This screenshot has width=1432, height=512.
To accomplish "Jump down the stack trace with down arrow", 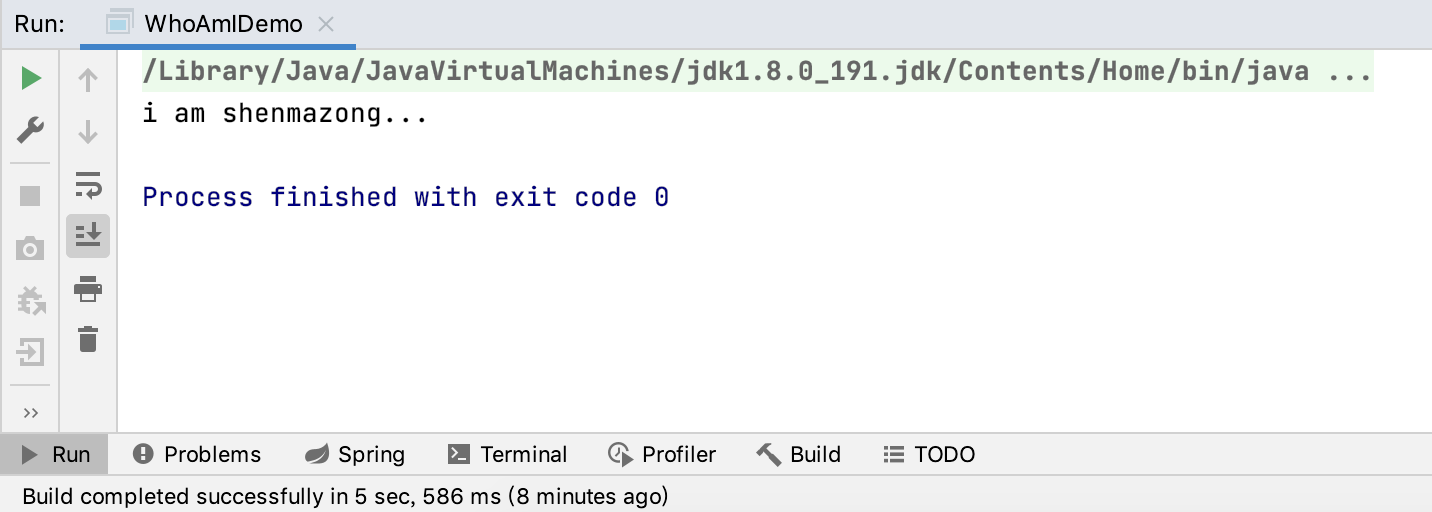I will coord(88,131).
